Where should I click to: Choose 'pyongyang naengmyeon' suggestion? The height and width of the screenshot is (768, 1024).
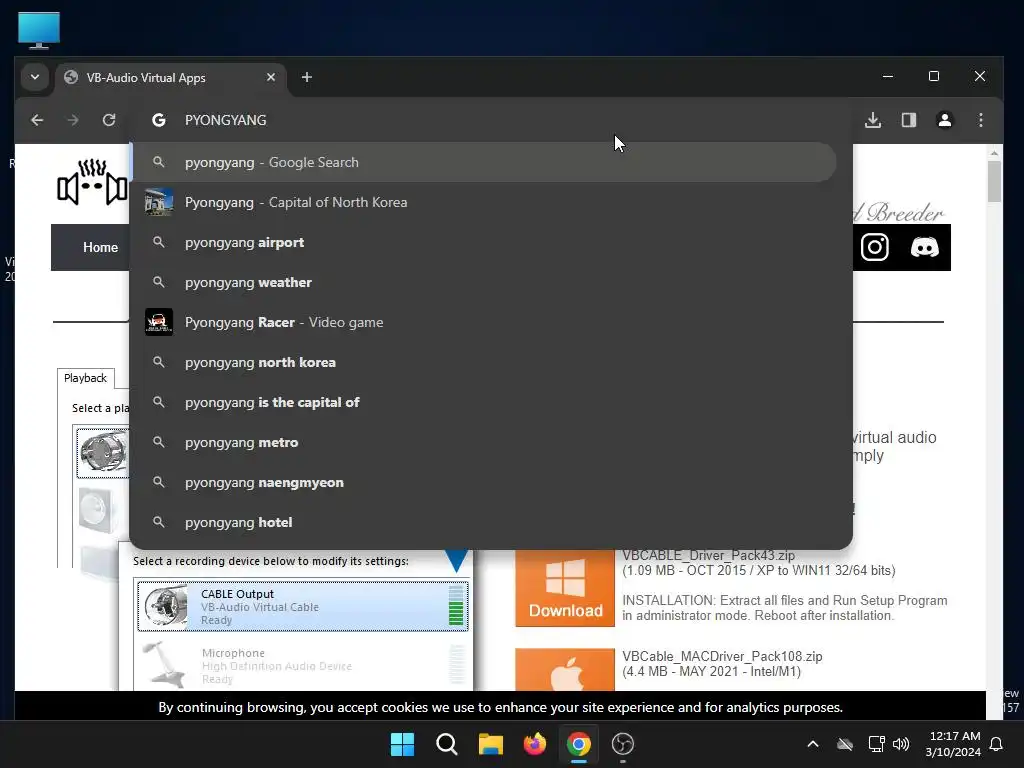tap(483, 483)
